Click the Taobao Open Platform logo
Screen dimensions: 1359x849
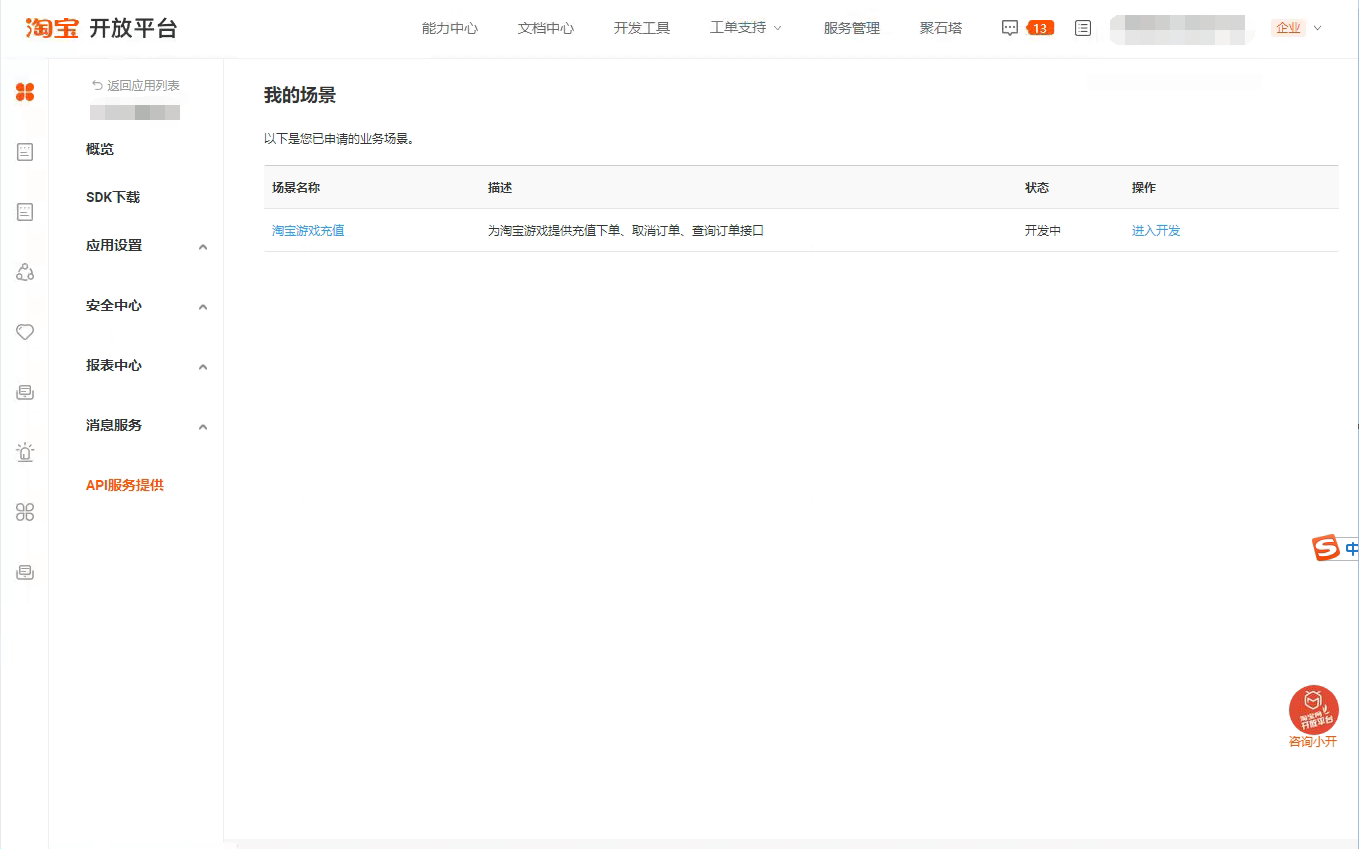pyautogui.click(x=101, y=28)
